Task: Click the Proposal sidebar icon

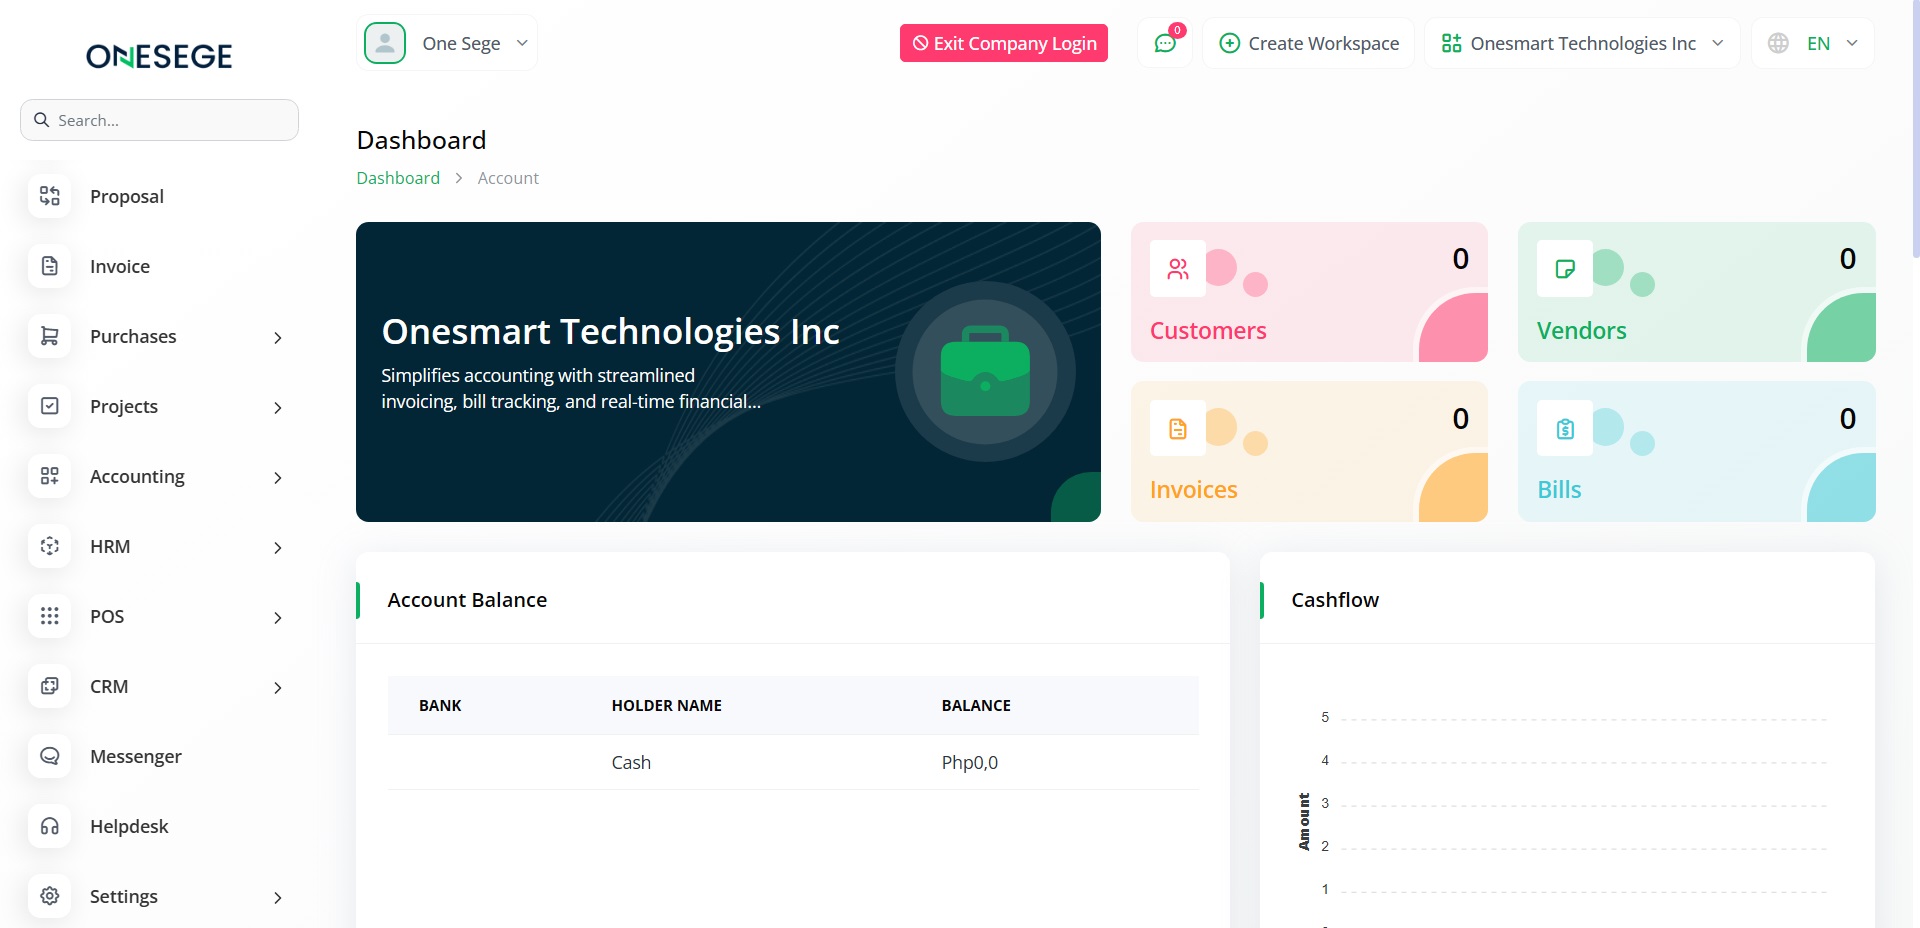Action: pos(50,196)
